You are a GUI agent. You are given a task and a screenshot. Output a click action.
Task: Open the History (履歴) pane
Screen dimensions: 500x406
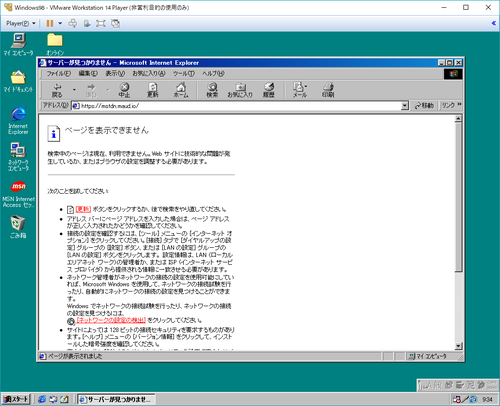point(269,90)
